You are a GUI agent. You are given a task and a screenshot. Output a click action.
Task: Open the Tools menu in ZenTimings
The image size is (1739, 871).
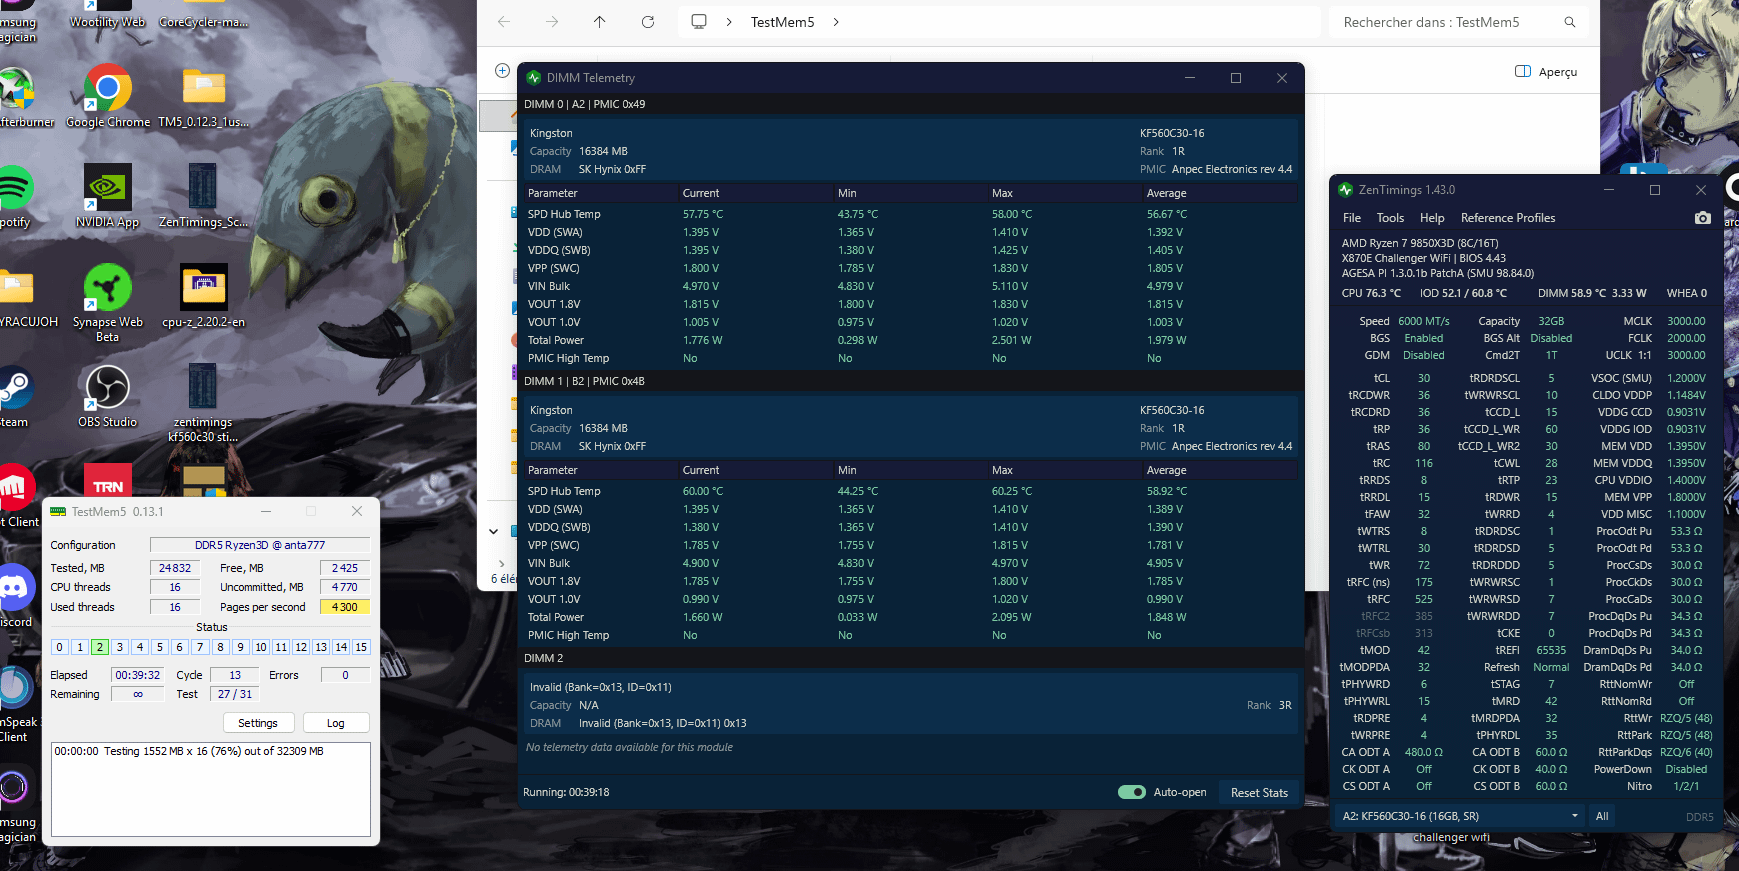pos(1390,218)
